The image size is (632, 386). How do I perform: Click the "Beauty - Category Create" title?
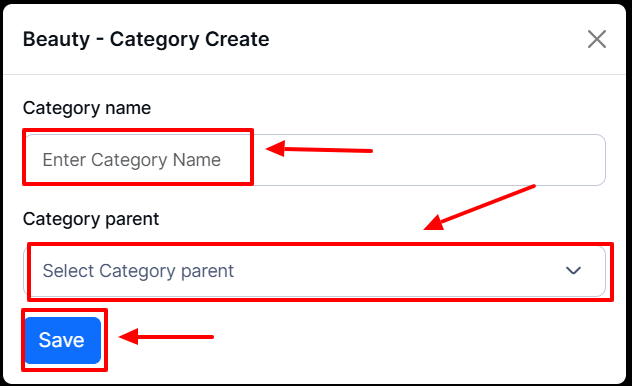coord(146,39)
